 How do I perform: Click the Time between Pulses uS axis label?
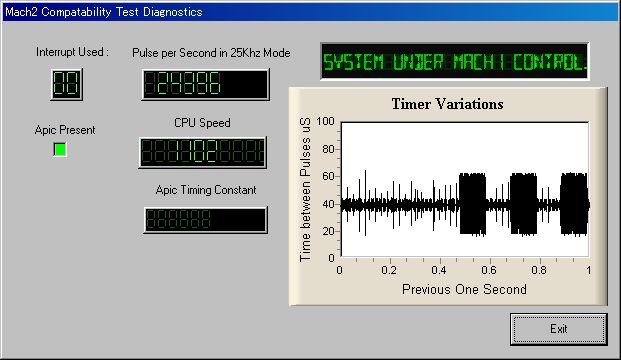click(305, 189)
